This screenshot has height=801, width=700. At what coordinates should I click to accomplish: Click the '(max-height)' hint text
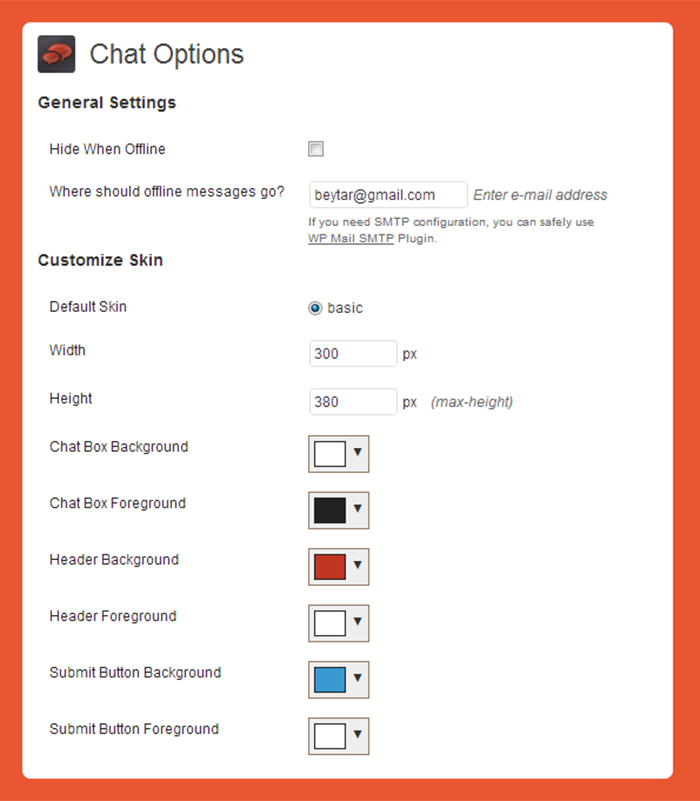click(x=472, y=402)
